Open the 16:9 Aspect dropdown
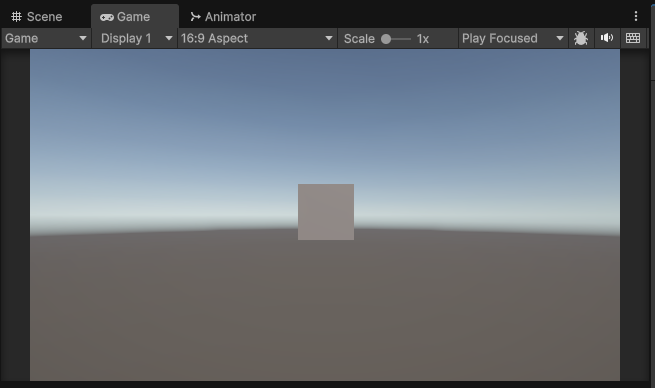Screen dimensions: 655x388 (x=257, y=38)
